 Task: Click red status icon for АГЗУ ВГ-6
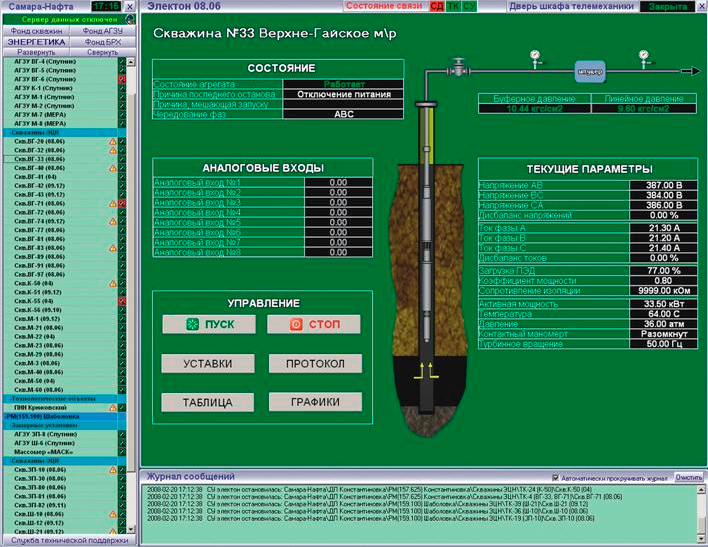pyautogui.click(x=122, y=79)
